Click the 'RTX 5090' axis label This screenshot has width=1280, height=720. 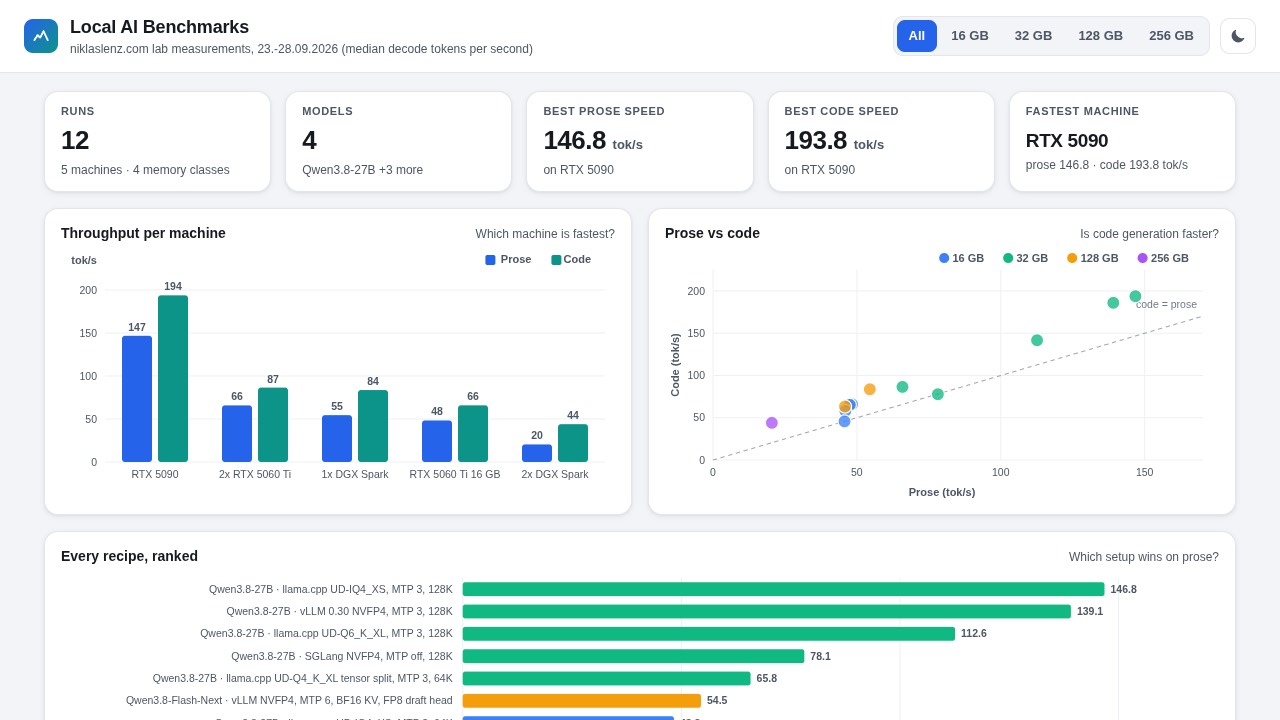click(155, 474)
